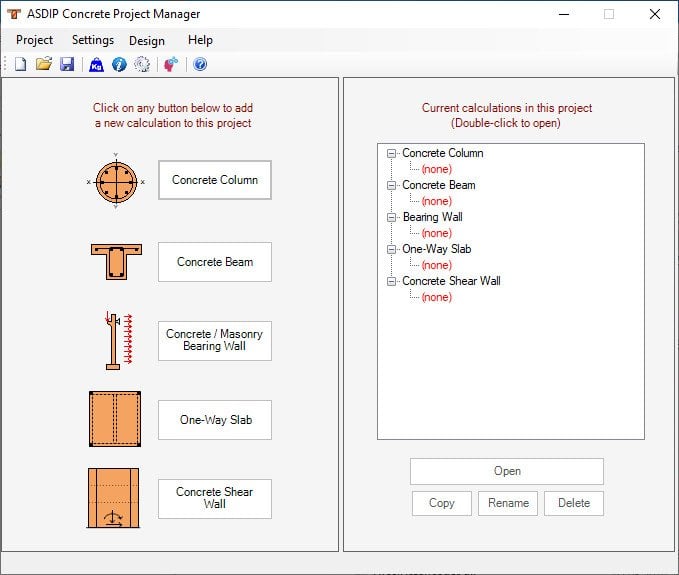The image size is (679, 575).
Task: Add a new Concrete Shear Wall calculation
Action: pos(215,498)
